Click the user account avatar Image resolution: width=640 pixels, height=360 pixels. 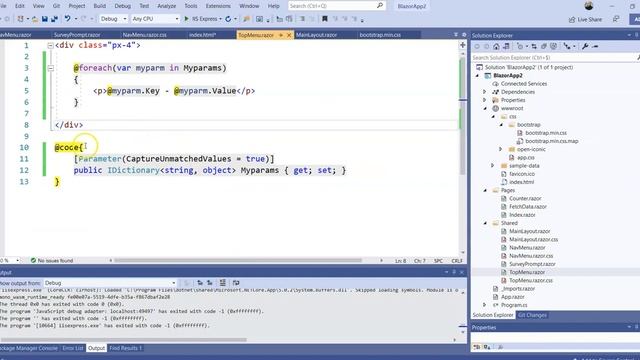[x=589, y=6]
